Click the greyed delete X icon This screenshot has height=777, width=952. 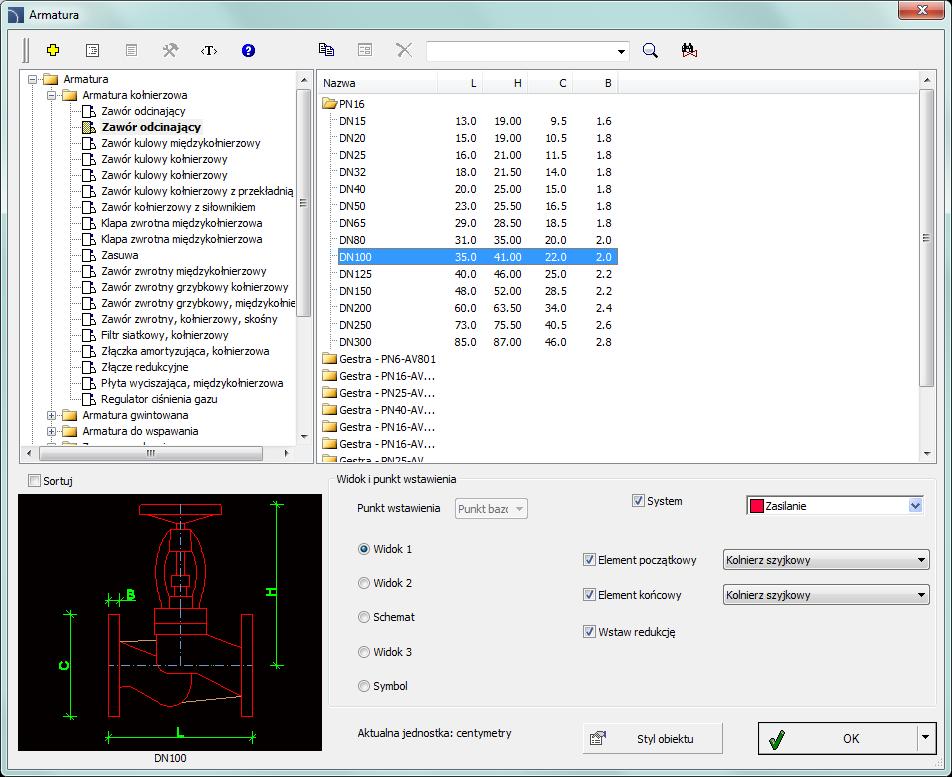404,50
